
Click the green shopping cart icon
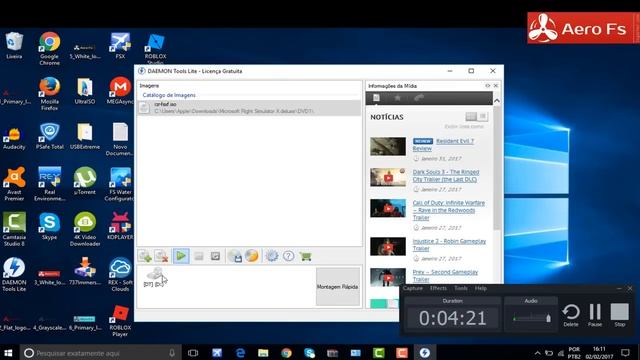tap(305, 256)
